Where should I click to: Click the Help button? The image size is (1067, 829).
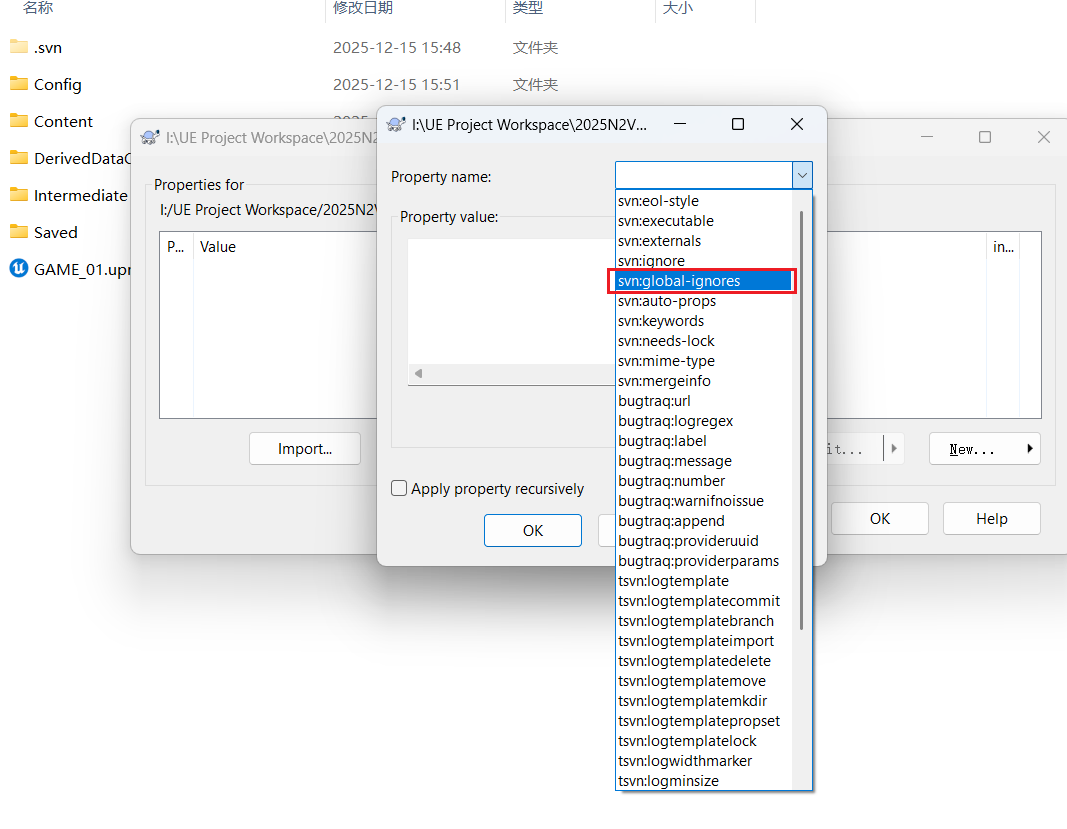[x=991, y=518]
